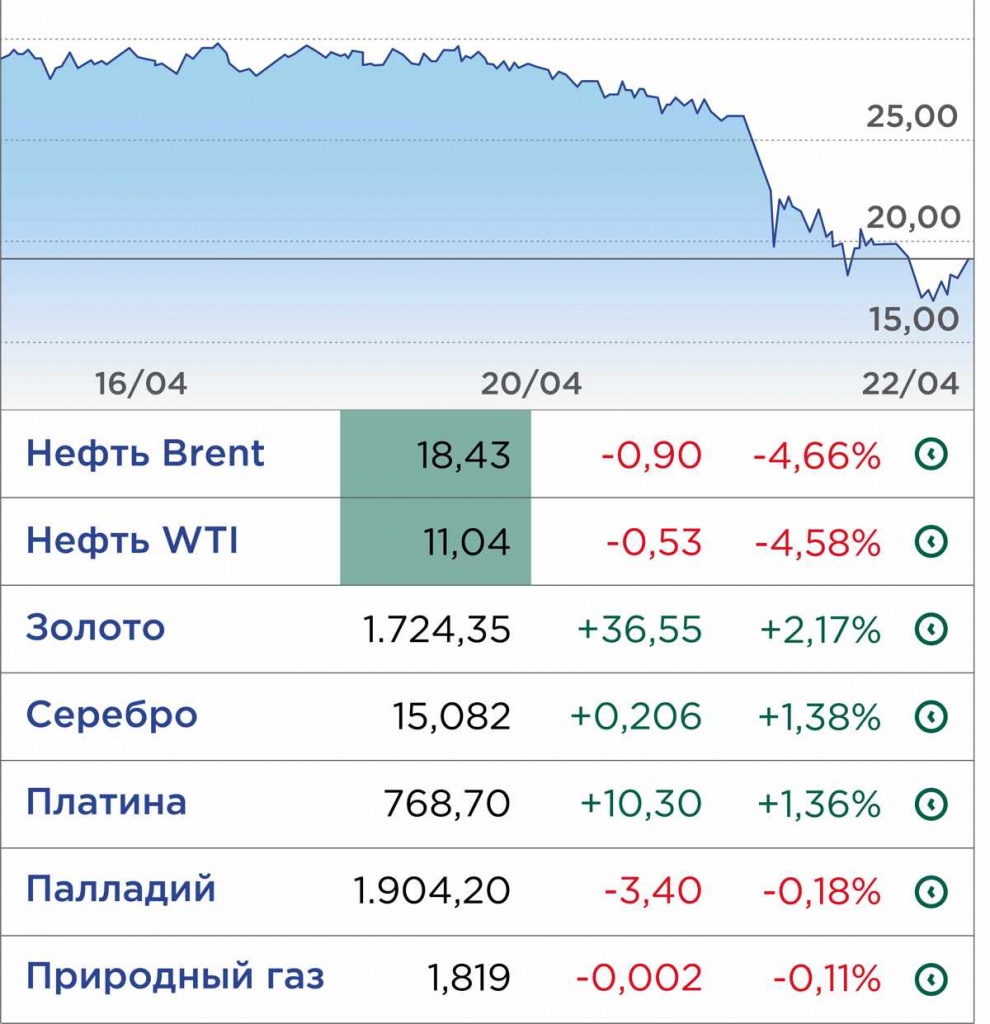Viewport: 990px width, 1024px height.
Task: Click the 16/04 date on chart axis
Action: click(x=141, y=384)
